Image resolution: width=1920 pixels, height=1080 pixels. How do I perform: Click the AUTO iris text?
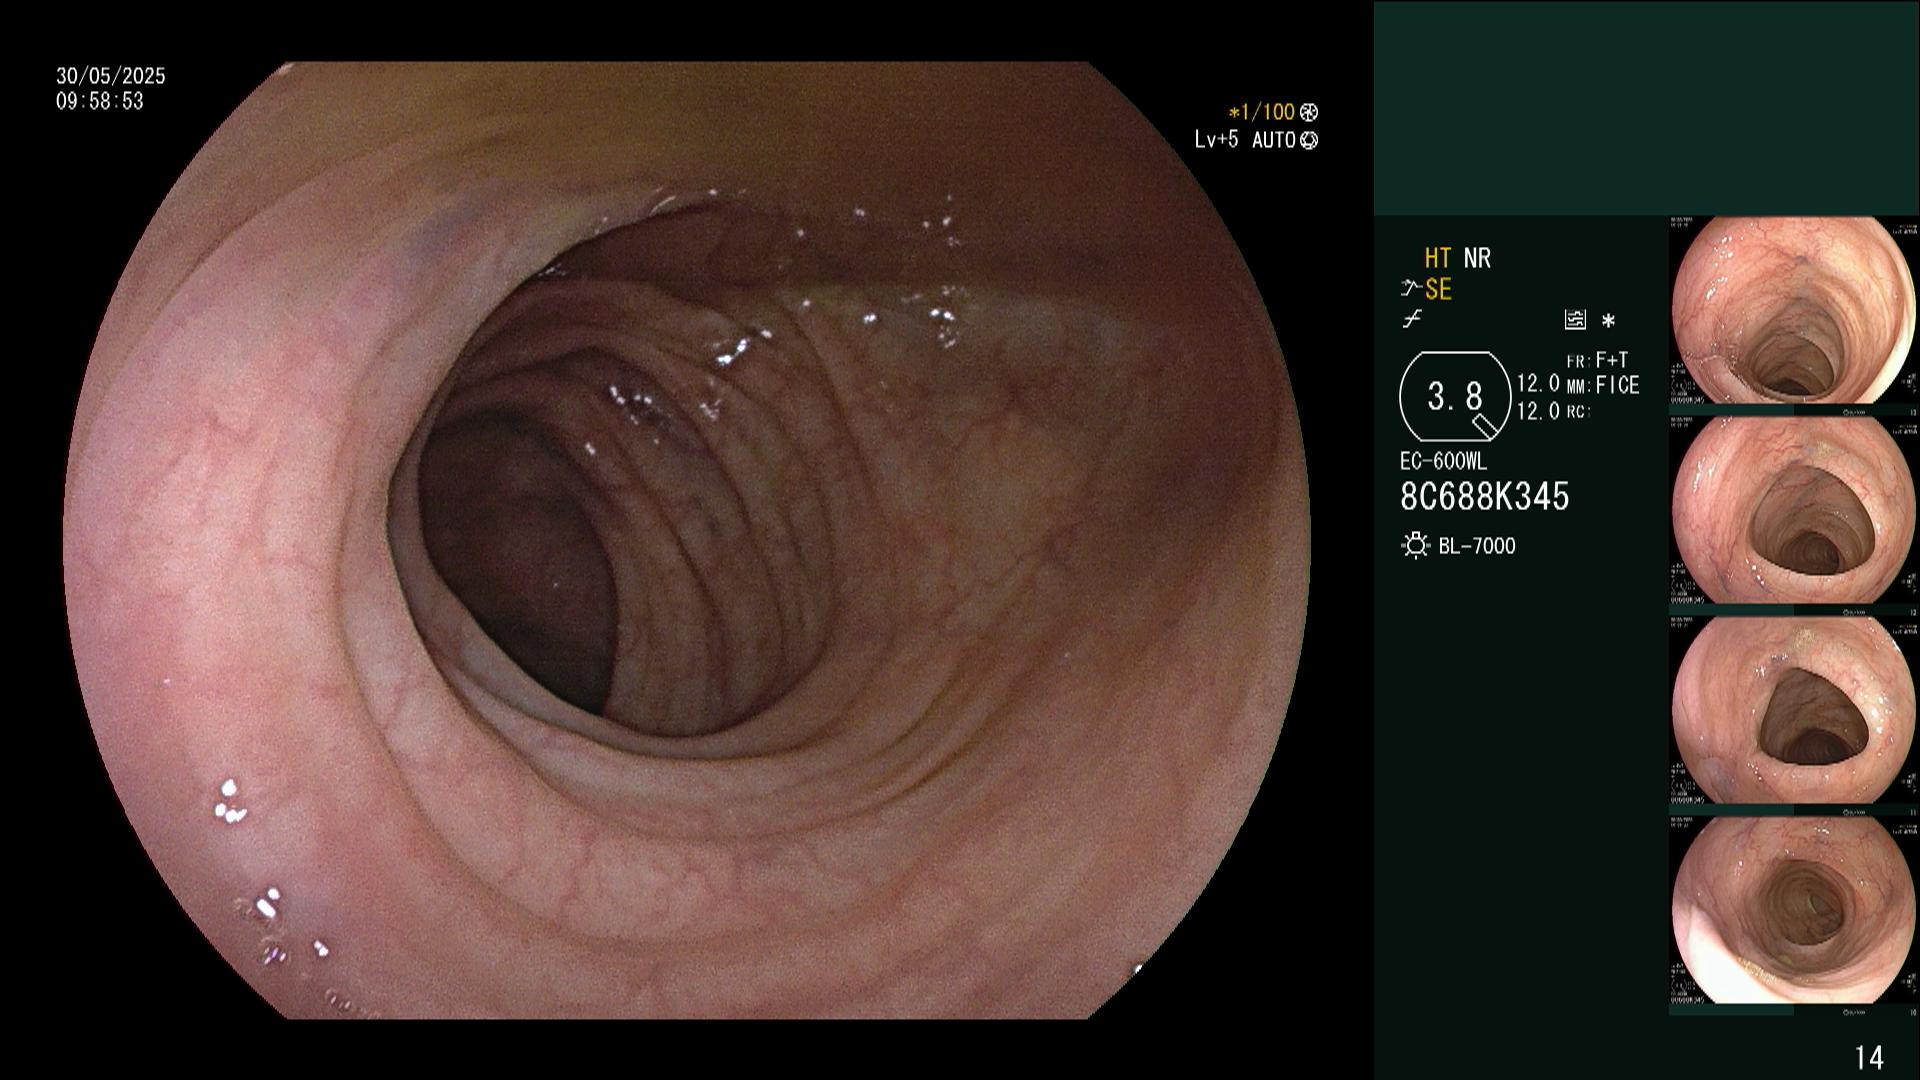coord(1274,140)
